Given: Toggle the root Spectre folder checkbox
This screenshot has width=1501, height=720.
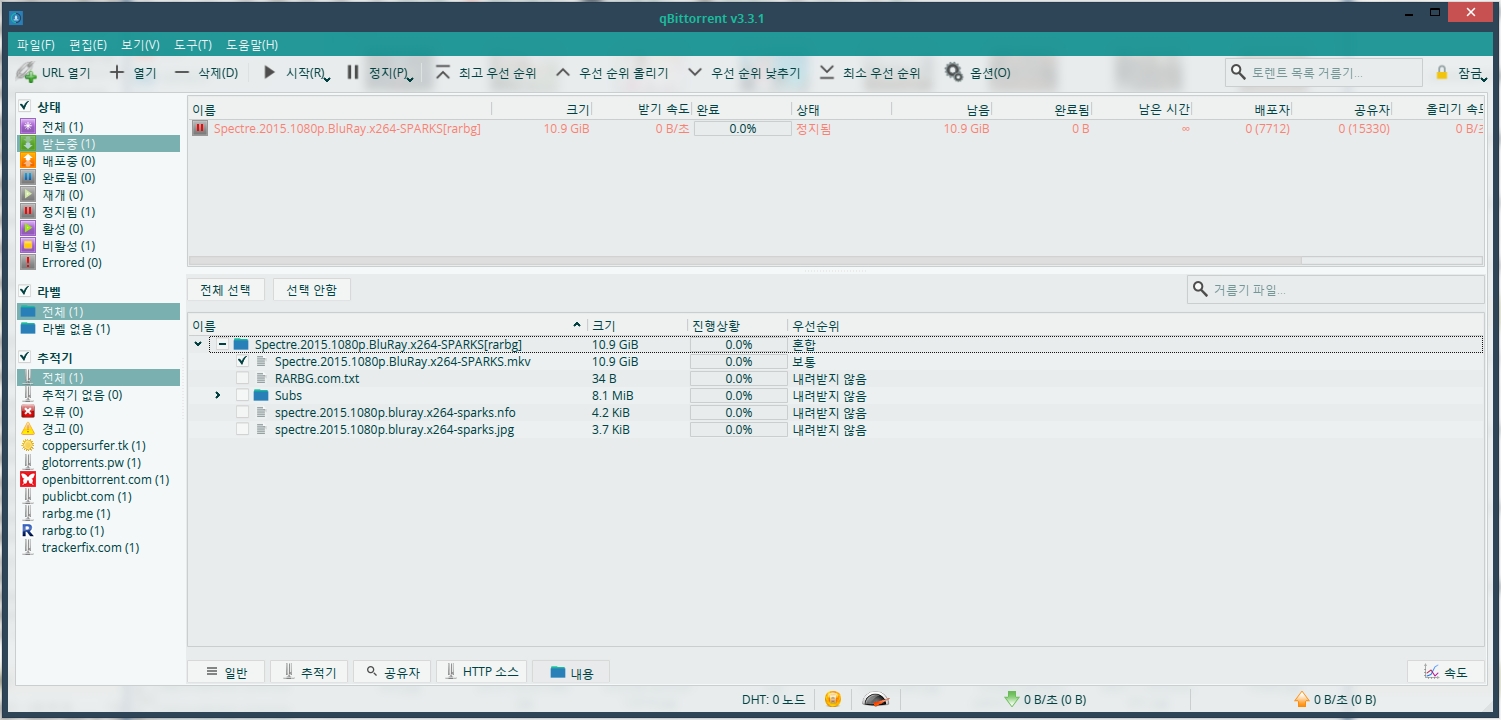Looking at the screenshot, I should pos(223,344).
